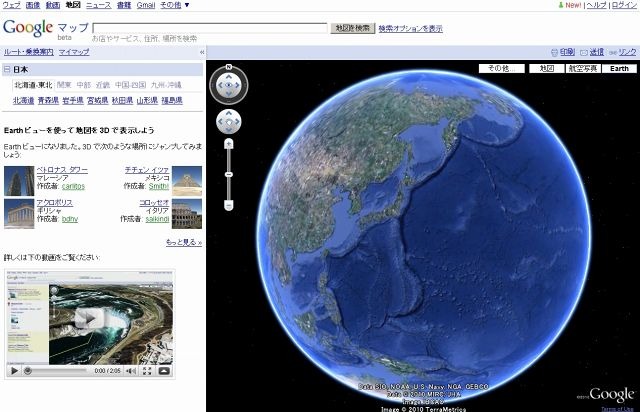Image resolution: width=640 pixels, height=412 pixels.
Task: Pan globe right with move joystick arrow
Action: [x=237, y=121]
